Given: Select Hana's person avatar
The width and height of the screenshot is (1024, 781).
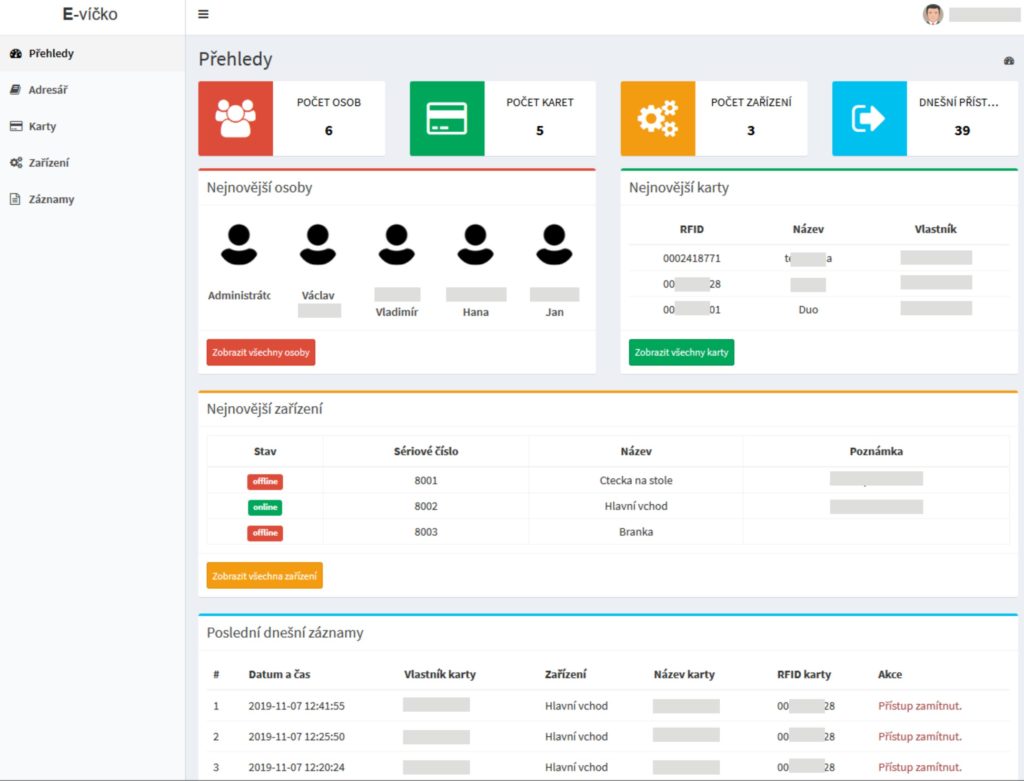Looking at the screenshot, I should coord(476,244).
